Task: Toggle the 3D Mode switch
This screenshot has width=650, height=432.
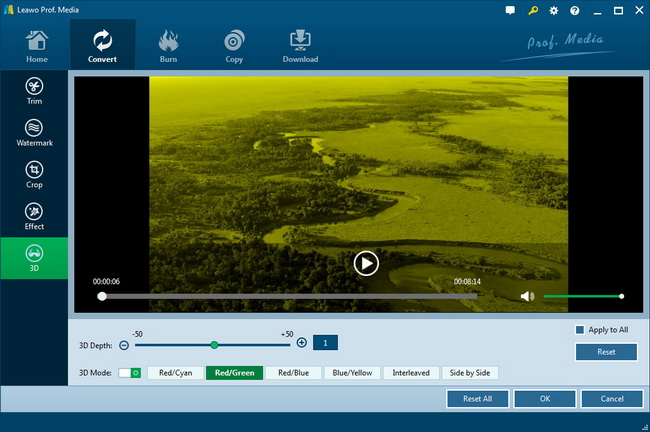Action: [130, 373]
